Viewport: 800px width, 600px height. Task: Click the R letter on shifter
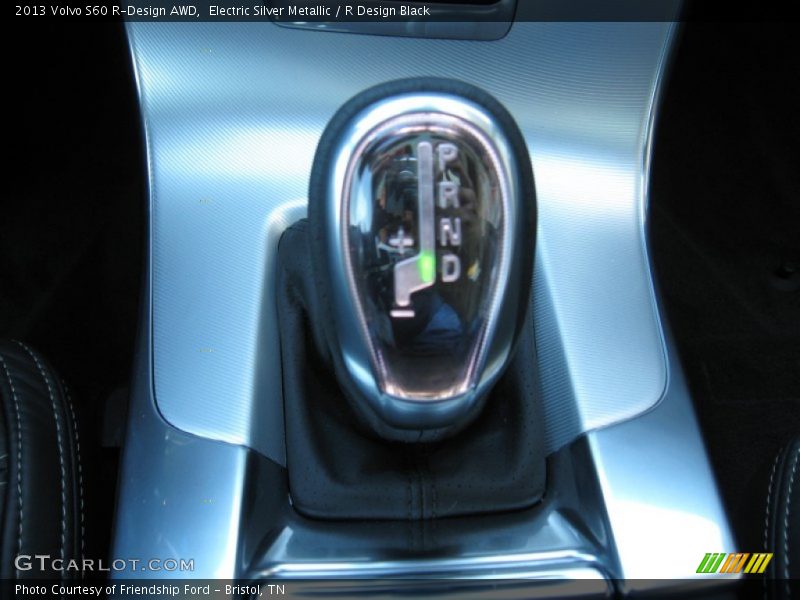coord(449,194)
